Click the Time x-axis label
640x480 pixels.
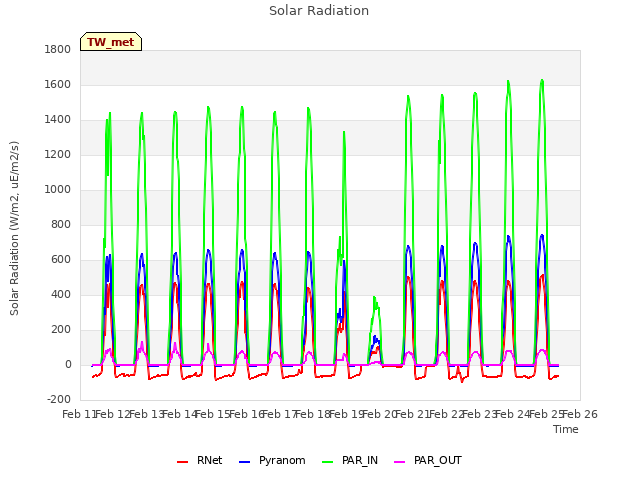tap(566, 429)
